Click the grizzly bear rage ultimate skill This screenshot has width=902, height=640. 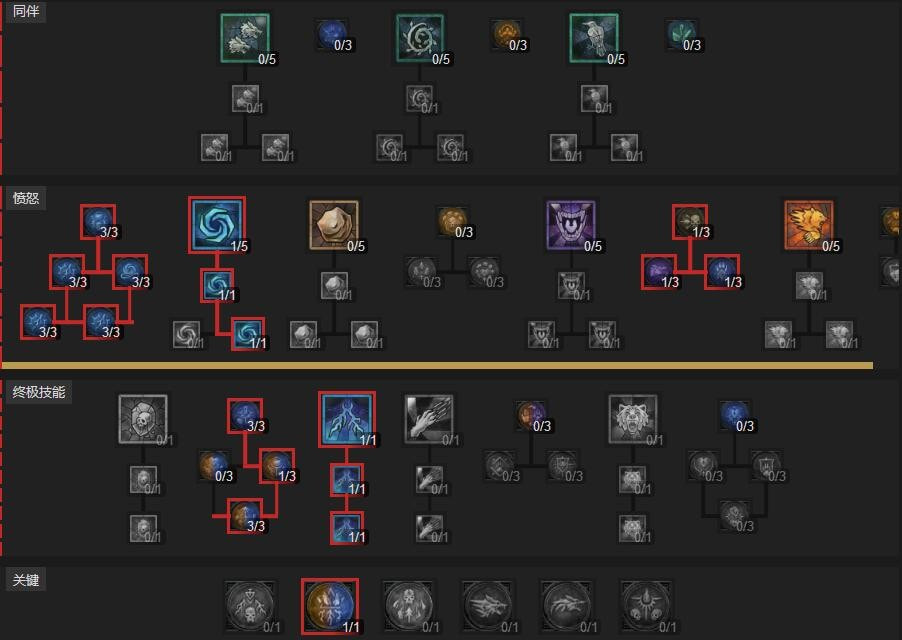coord(633,419)
